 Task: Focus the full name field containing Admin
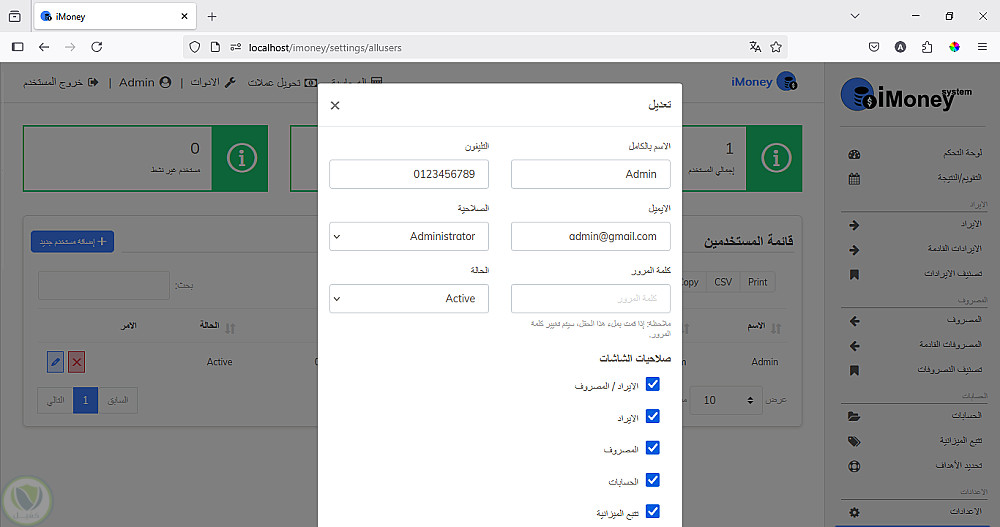pos(591,174)
